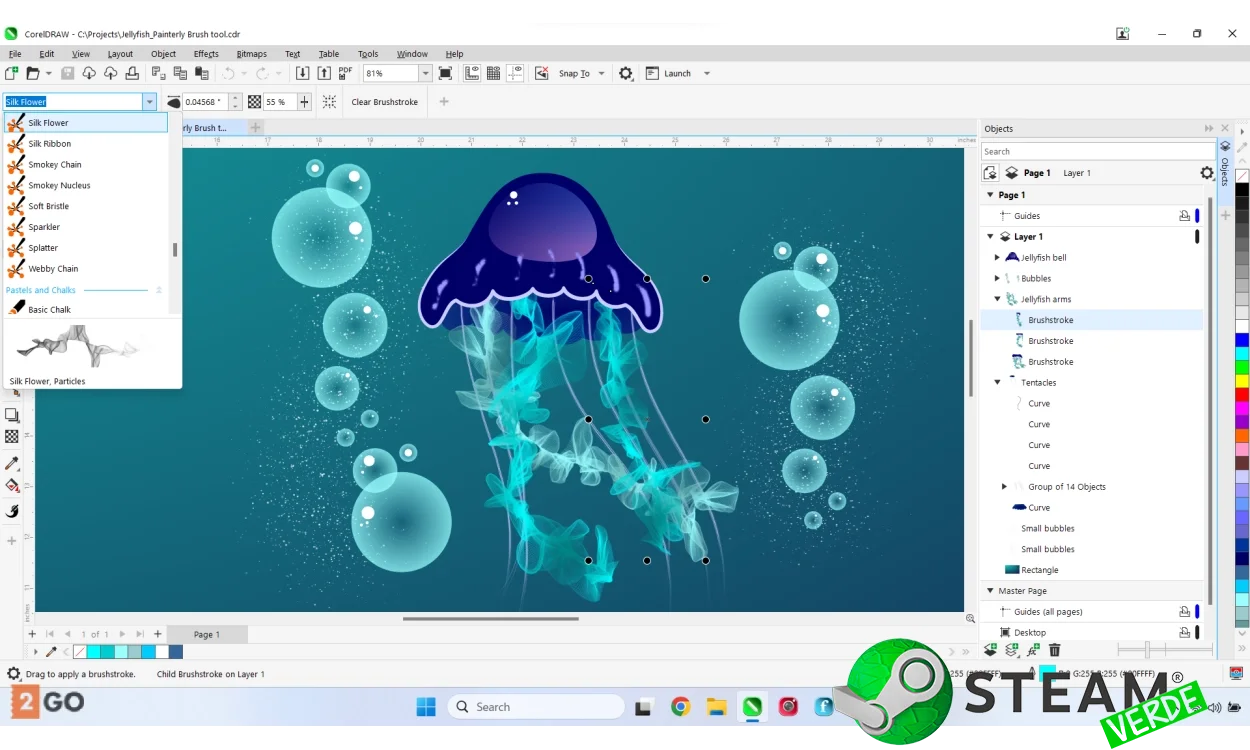Select the Color Eyedropper tool
Screen dimensions: 1250x750
tap(12, 464)
